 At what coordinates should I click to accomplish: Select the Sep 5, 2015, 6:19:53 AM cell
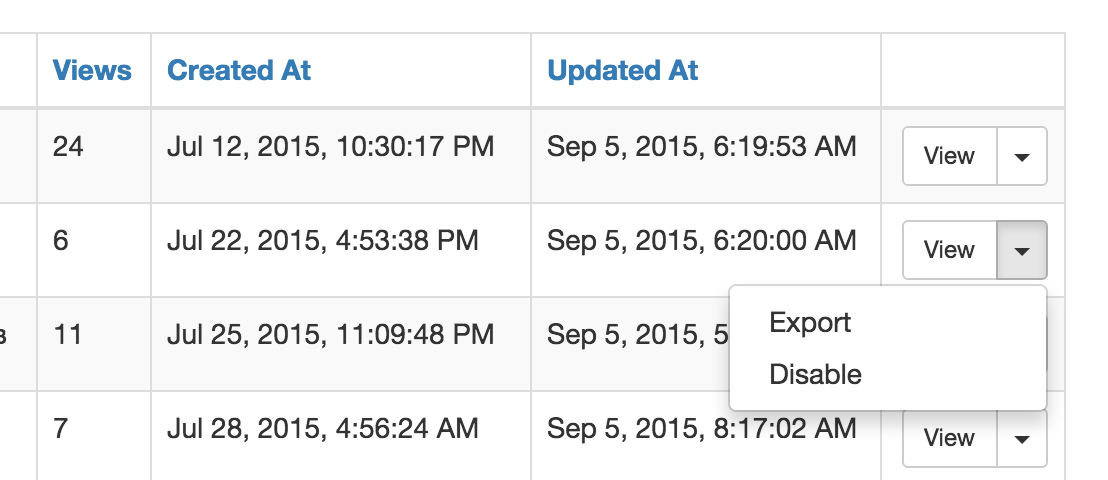pos(706,156)
